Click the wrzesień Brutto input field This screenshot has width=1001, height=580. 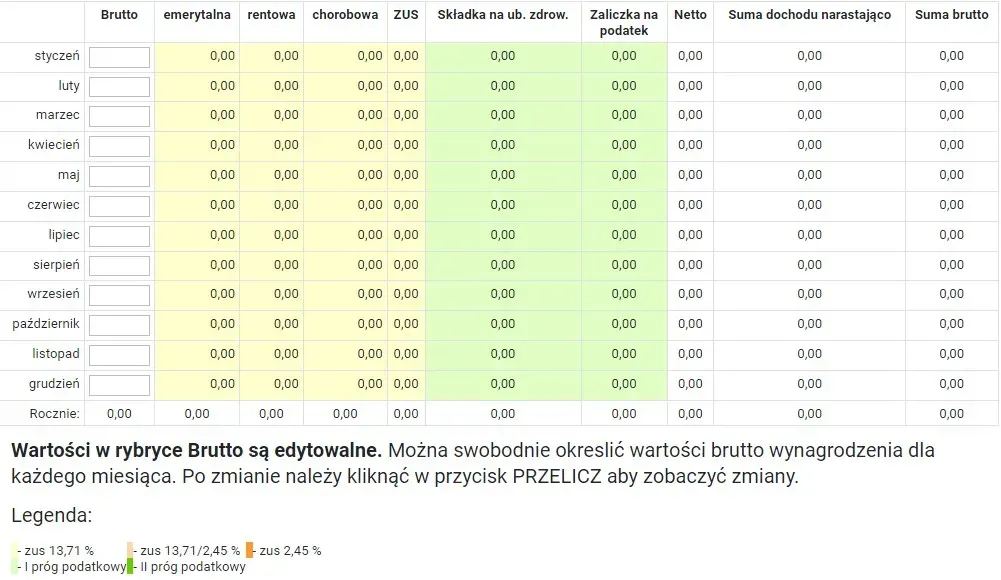[118, 294]
